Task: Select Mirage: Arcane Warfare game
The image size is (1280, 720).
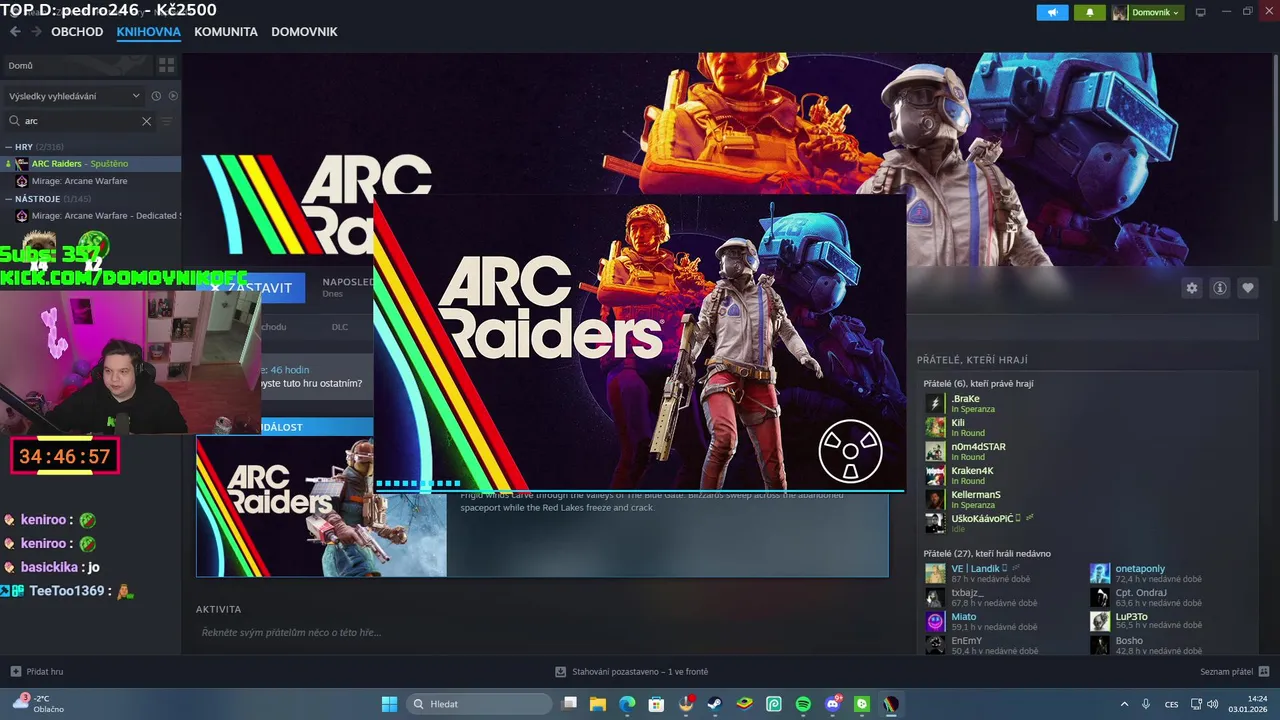Action: pos(91,181)
